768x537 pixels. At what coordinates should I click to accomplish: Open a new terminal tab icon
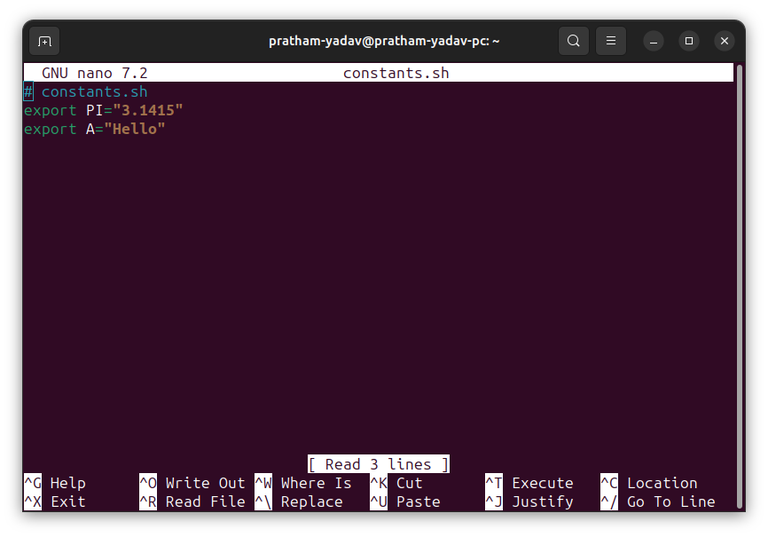pyautogui.click(x=44, y=41)
